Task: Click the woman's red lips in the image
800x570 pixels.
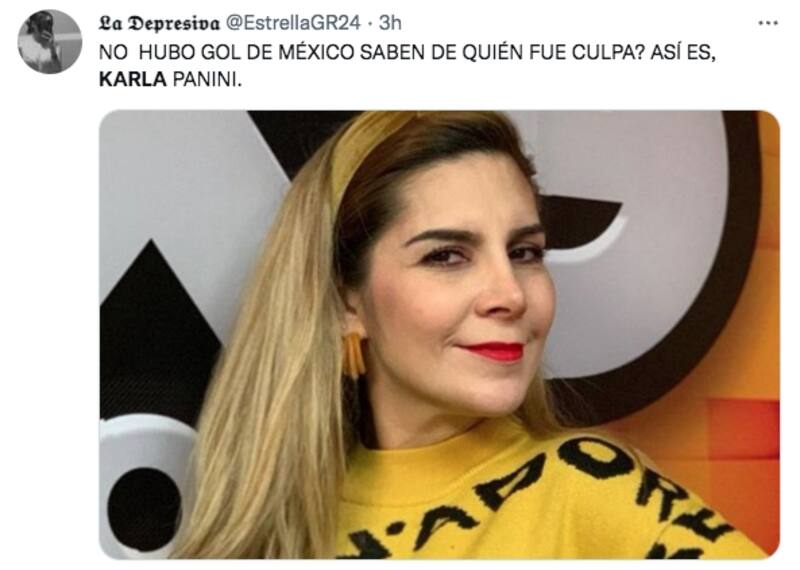Action: [493, 350]
